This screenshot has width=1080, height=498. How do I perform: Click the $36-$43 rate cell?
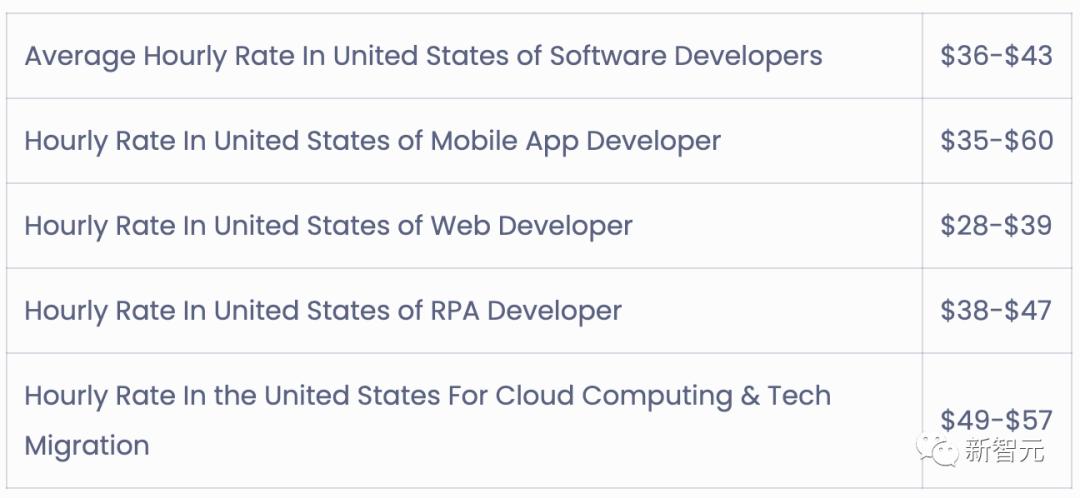997,56
